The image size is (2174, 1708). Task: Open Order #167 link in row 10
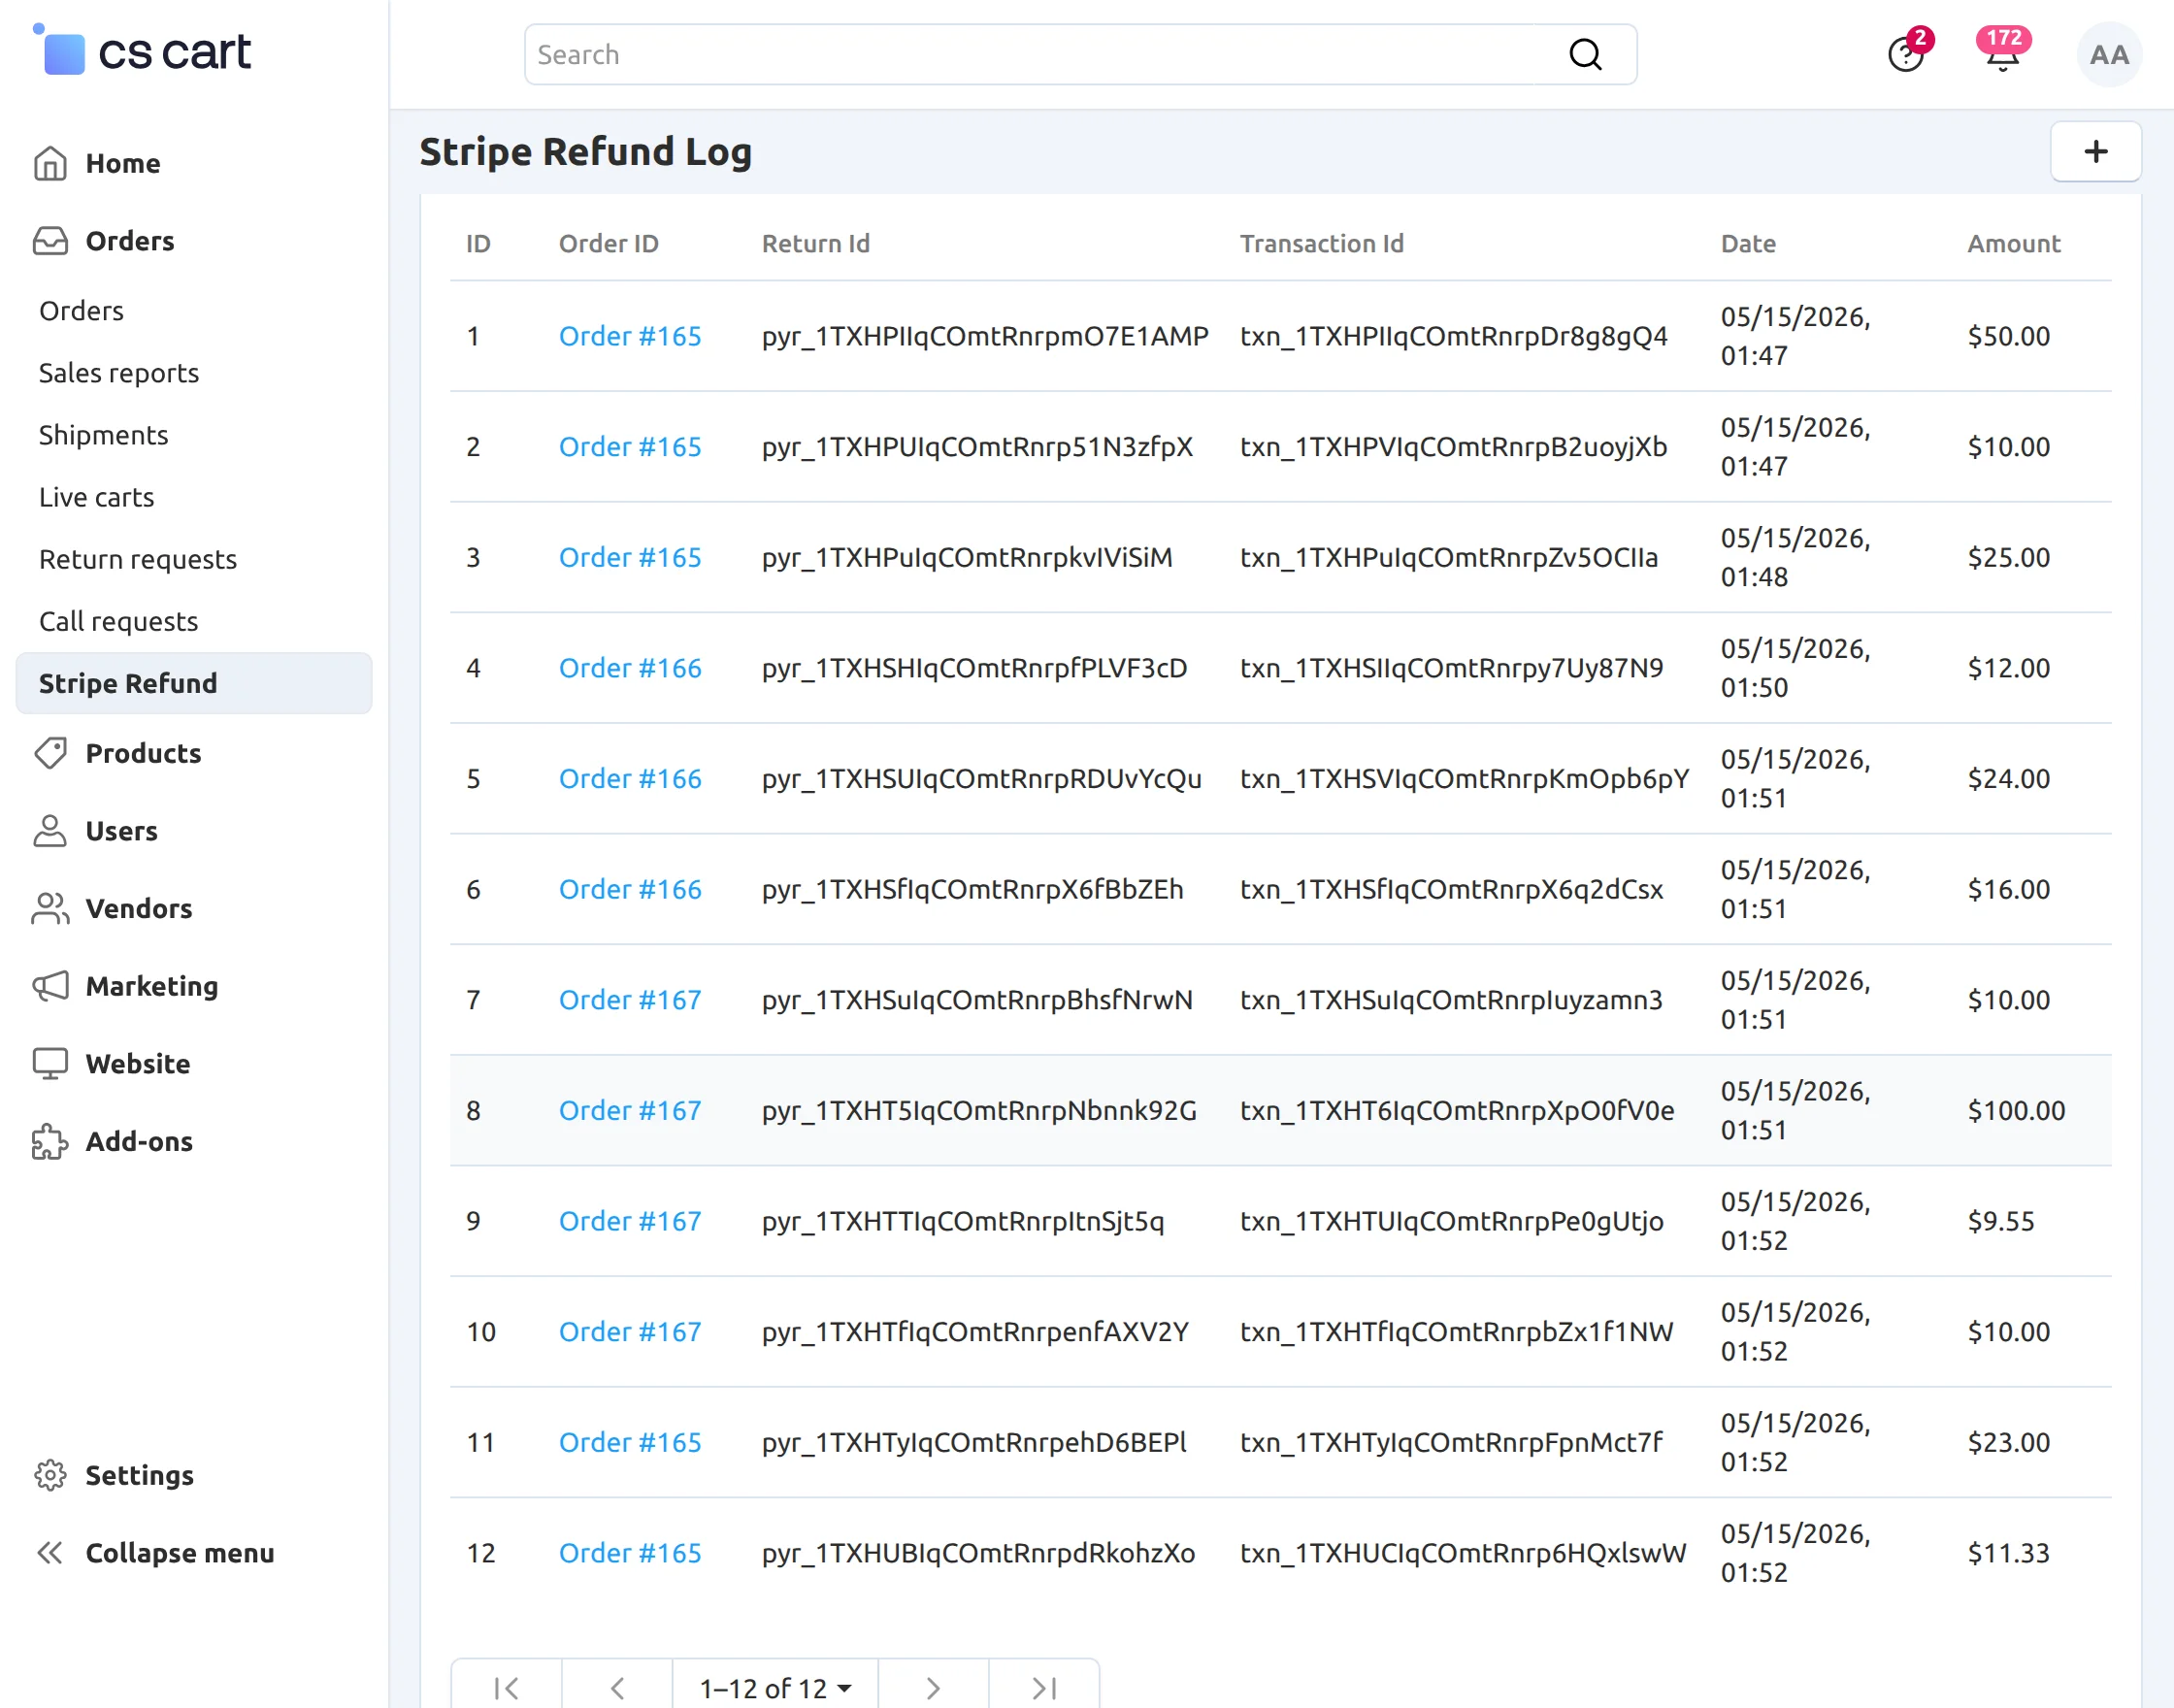(630, 1332)
